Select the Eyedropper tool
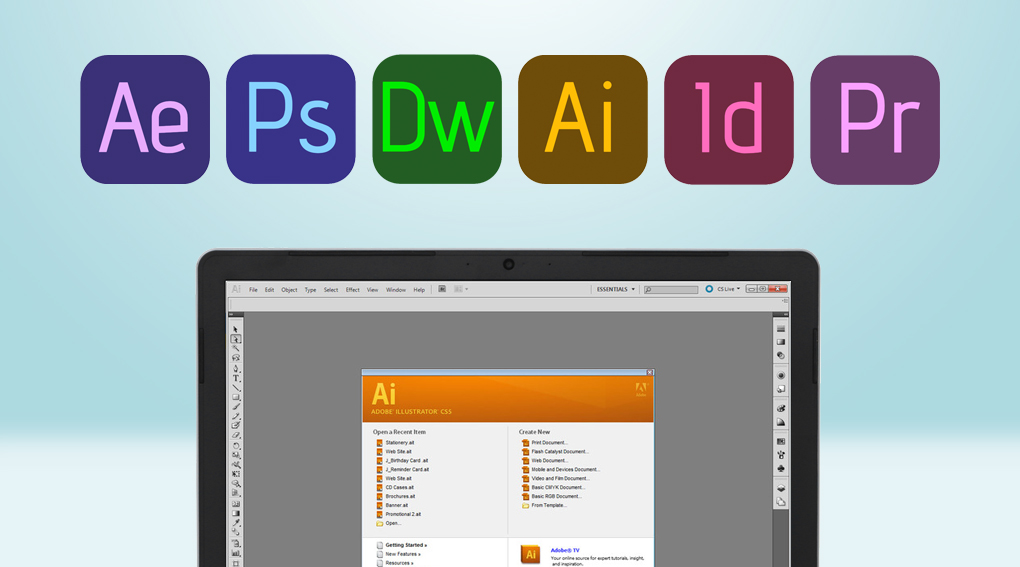The height and width of the screenshot is (567, 1020). tap(235, 523)
